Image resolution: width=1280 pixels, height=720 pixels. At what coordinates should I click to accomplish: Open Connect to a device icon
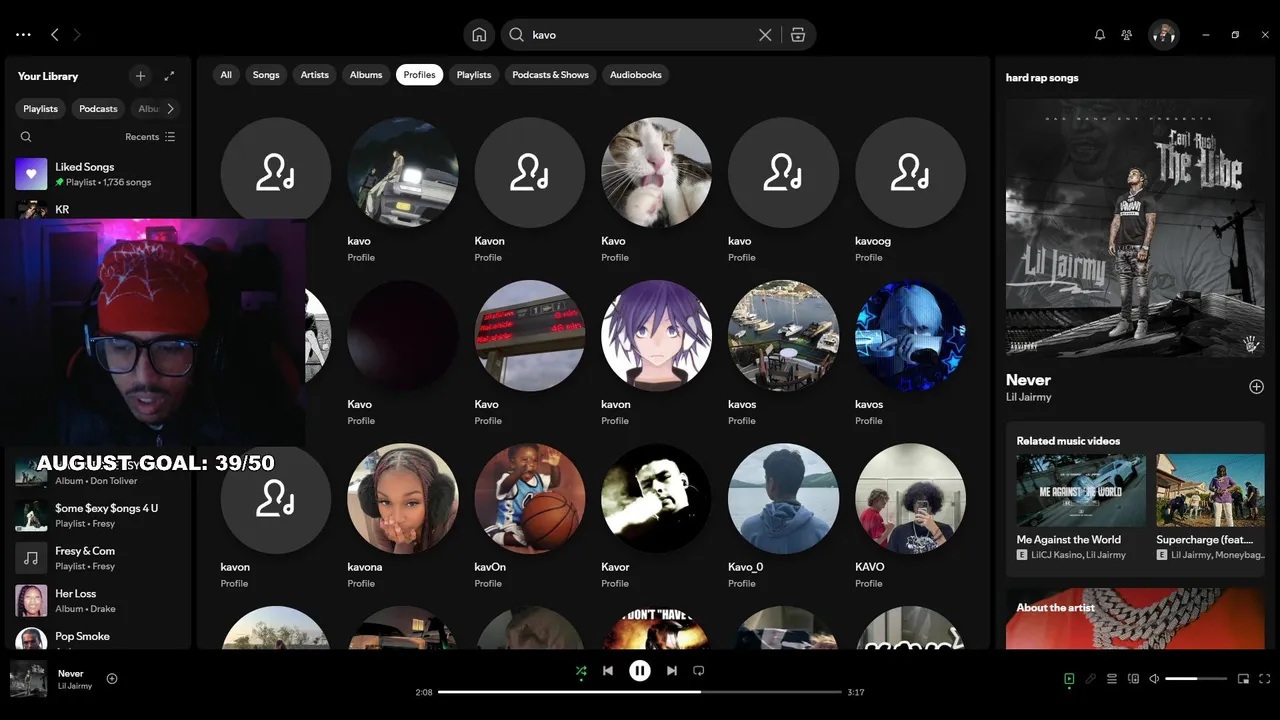1133,679
